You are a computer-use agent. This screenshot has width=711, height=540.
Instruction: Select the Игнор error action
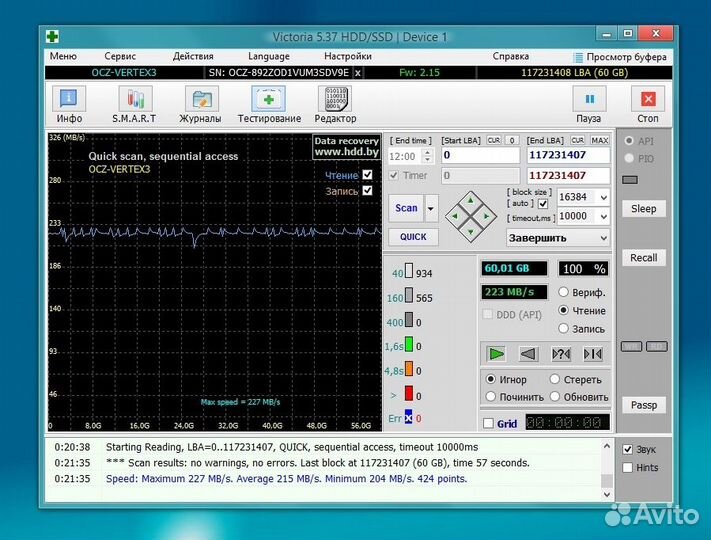pyautogui.click(x=491, y=379)
